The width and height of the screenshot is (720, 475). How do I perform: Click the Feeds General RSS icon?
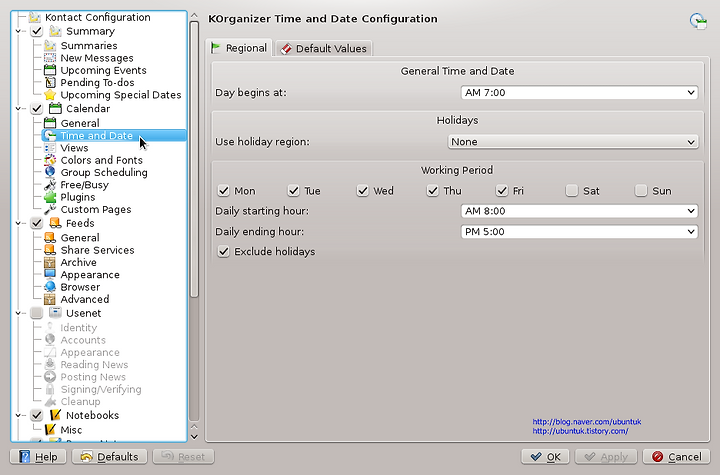click(x=50, y=238)
